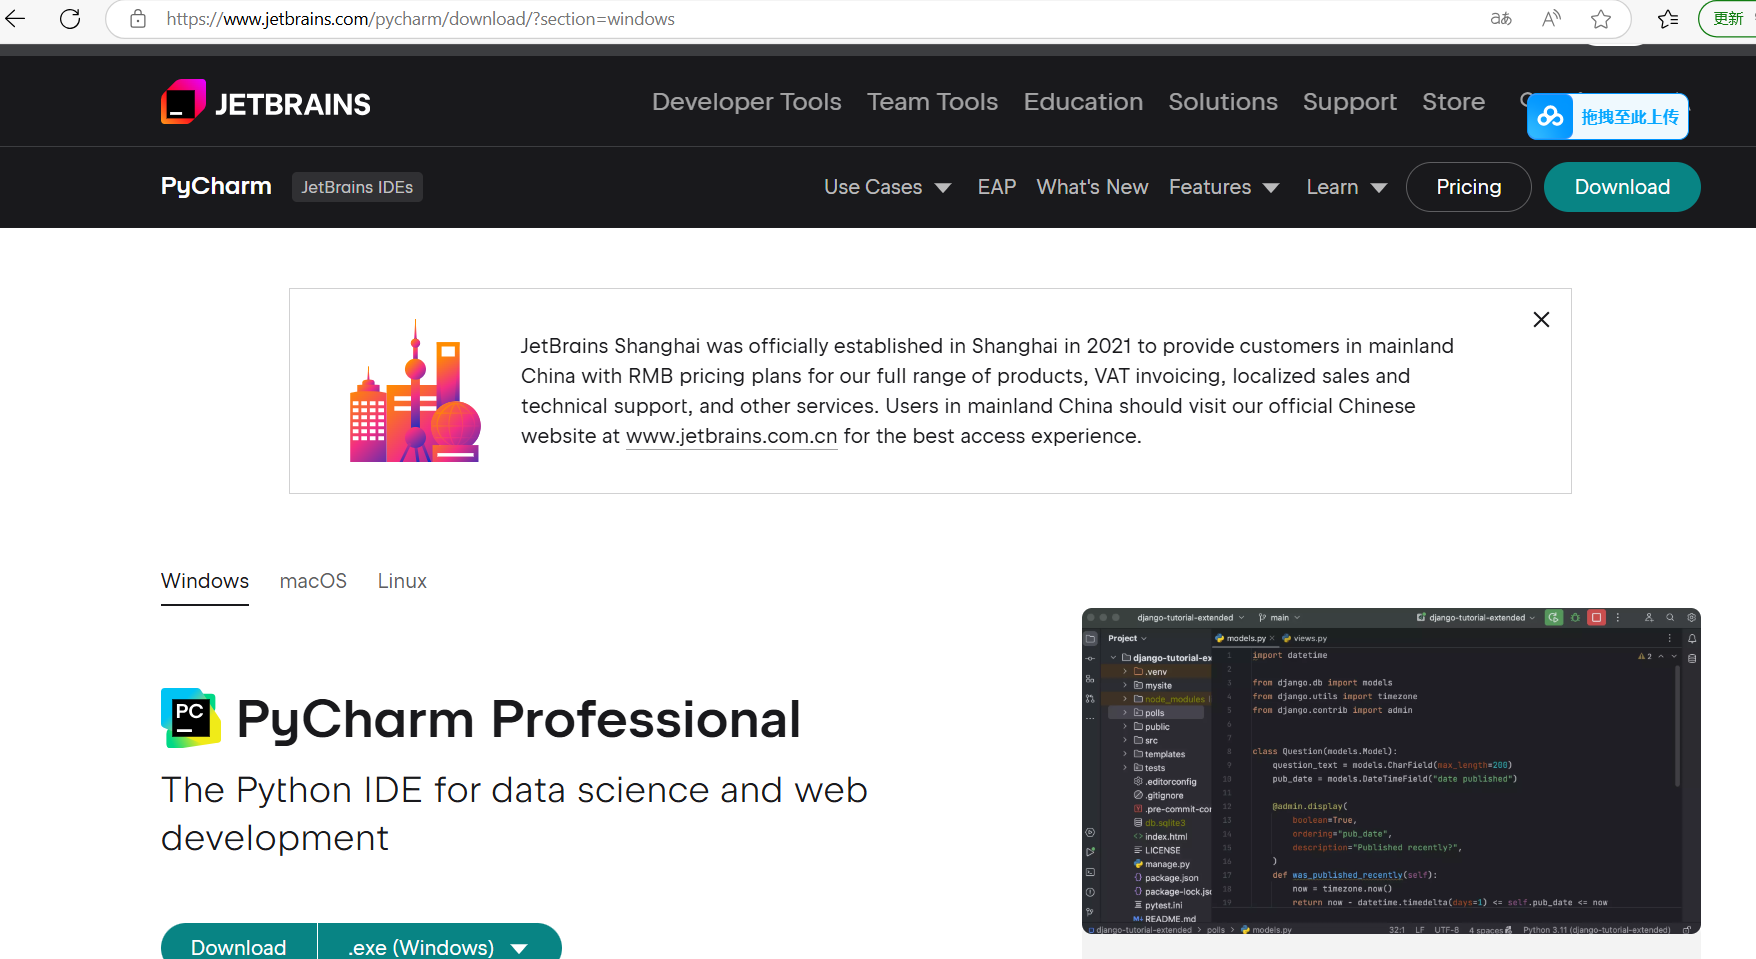Screen dimensions: 1756x959
Task: Reload the page with refresh icon
Action: (x=70, y=18)
